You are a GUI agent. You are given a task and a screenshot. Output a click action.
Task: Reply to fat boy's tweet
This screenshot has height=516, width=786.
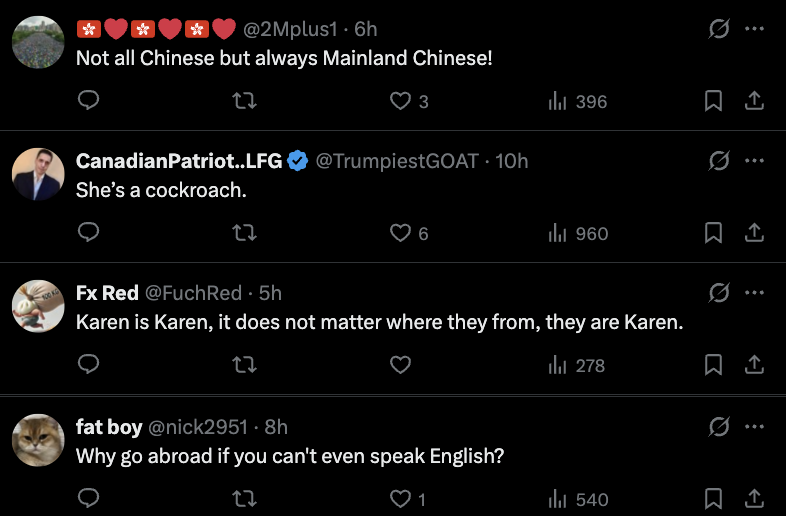[88, 499]
